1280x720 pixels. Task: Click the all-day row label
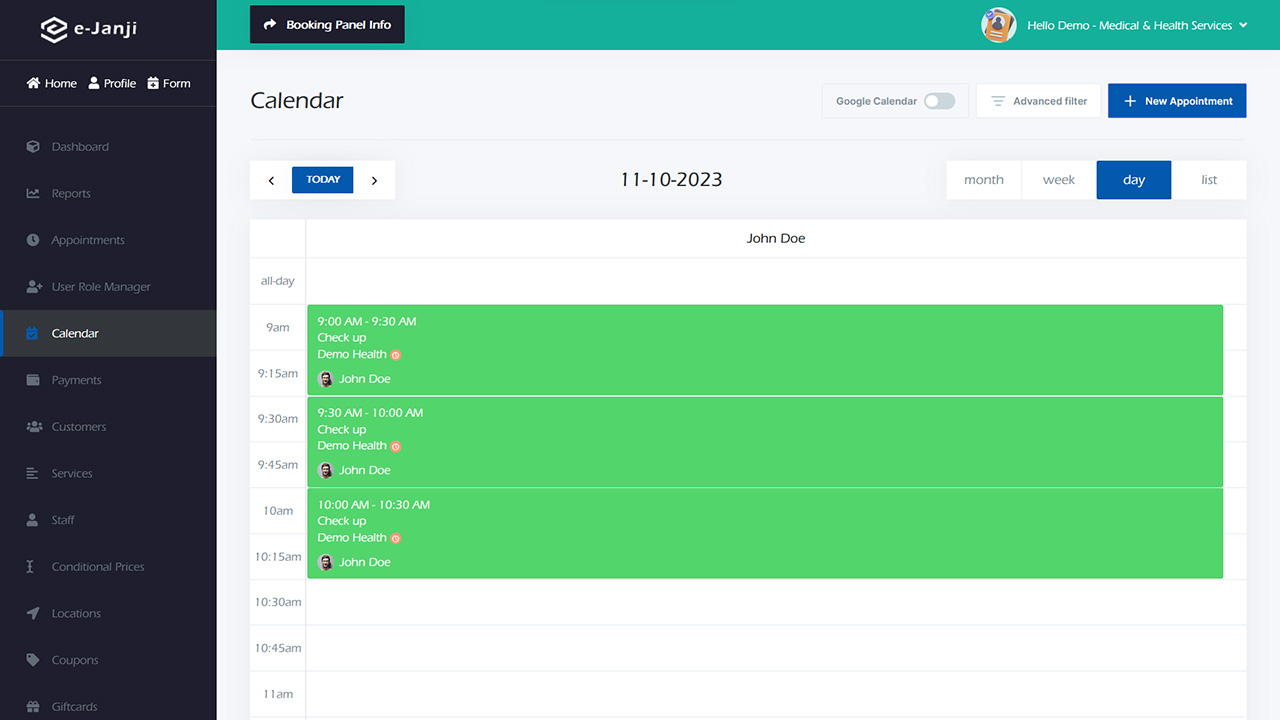coord(278,281)
